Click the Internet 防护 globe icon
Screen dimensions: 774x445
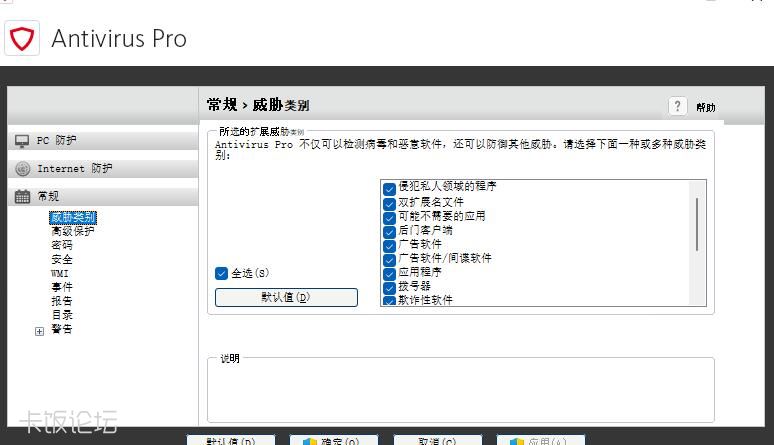(22, 169)
